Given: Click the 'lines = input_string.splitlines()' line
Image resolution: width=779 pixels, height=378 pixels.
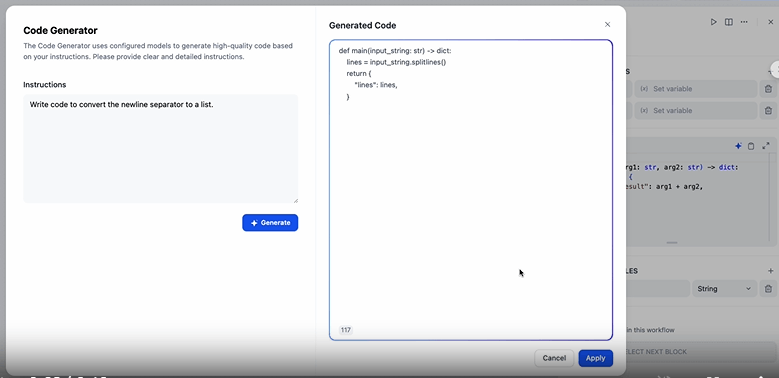Looking at the screenshot, I should (x=396, y=62).
